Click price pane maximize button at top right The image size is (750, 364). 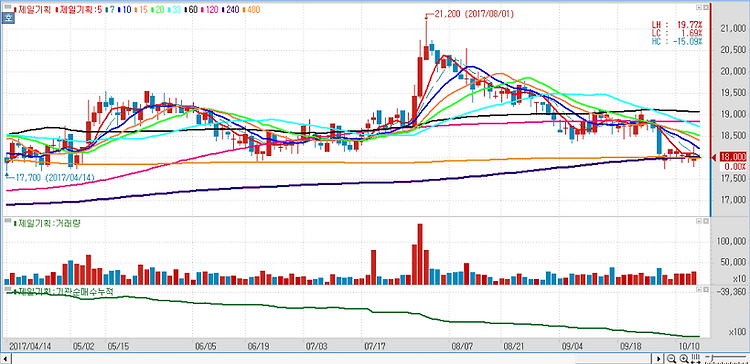point(706,7)
